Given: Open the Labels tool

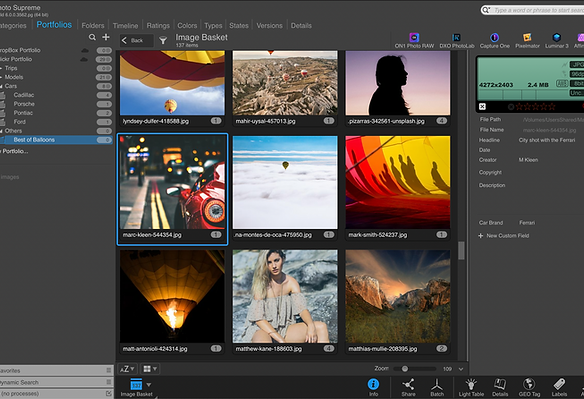Looking at the screenshot, I should click(559, 387).
